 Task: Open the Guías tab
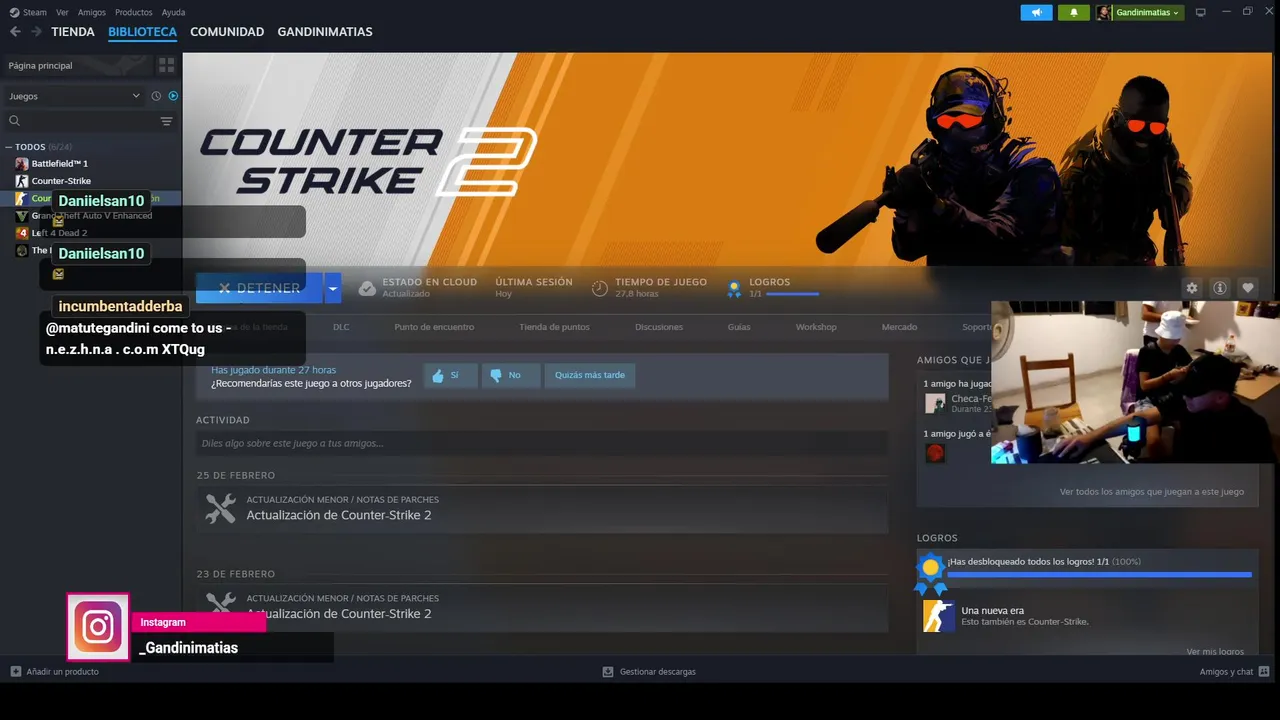pyautogui.click(x=739, y=327)
